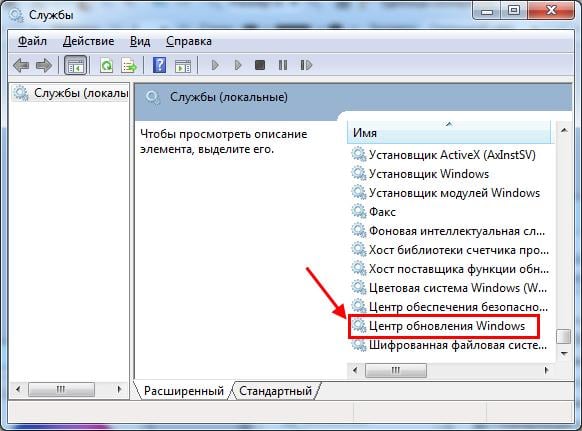Click gear icon beside Цветовая система Windows

click(x=359, y=287)
